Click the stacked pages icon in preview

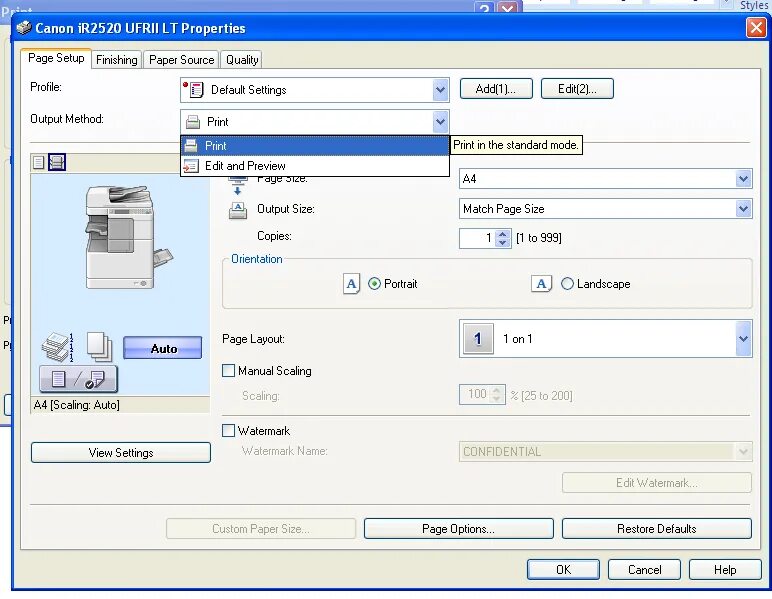(99, 346)
